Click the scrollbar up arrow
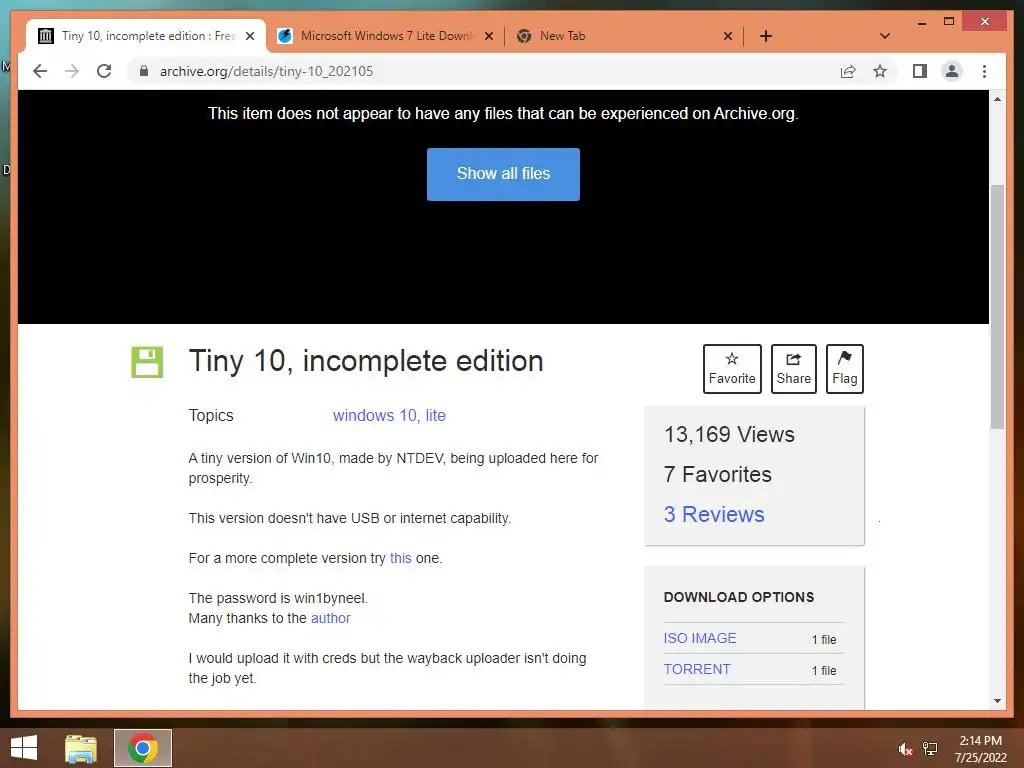The image size is (1024, 768). point(997,99)
